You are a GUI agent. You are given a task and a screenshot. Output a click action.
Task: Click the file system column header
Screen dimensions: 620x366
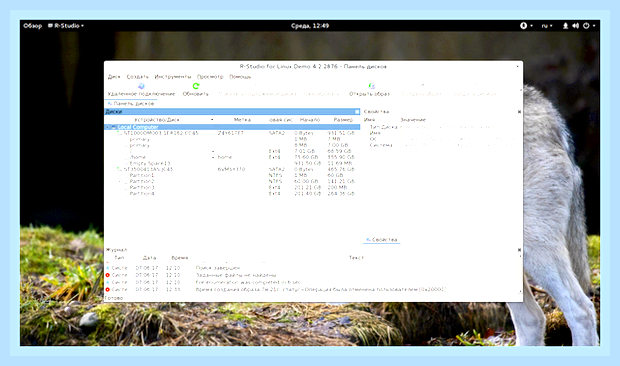[280, 120]
